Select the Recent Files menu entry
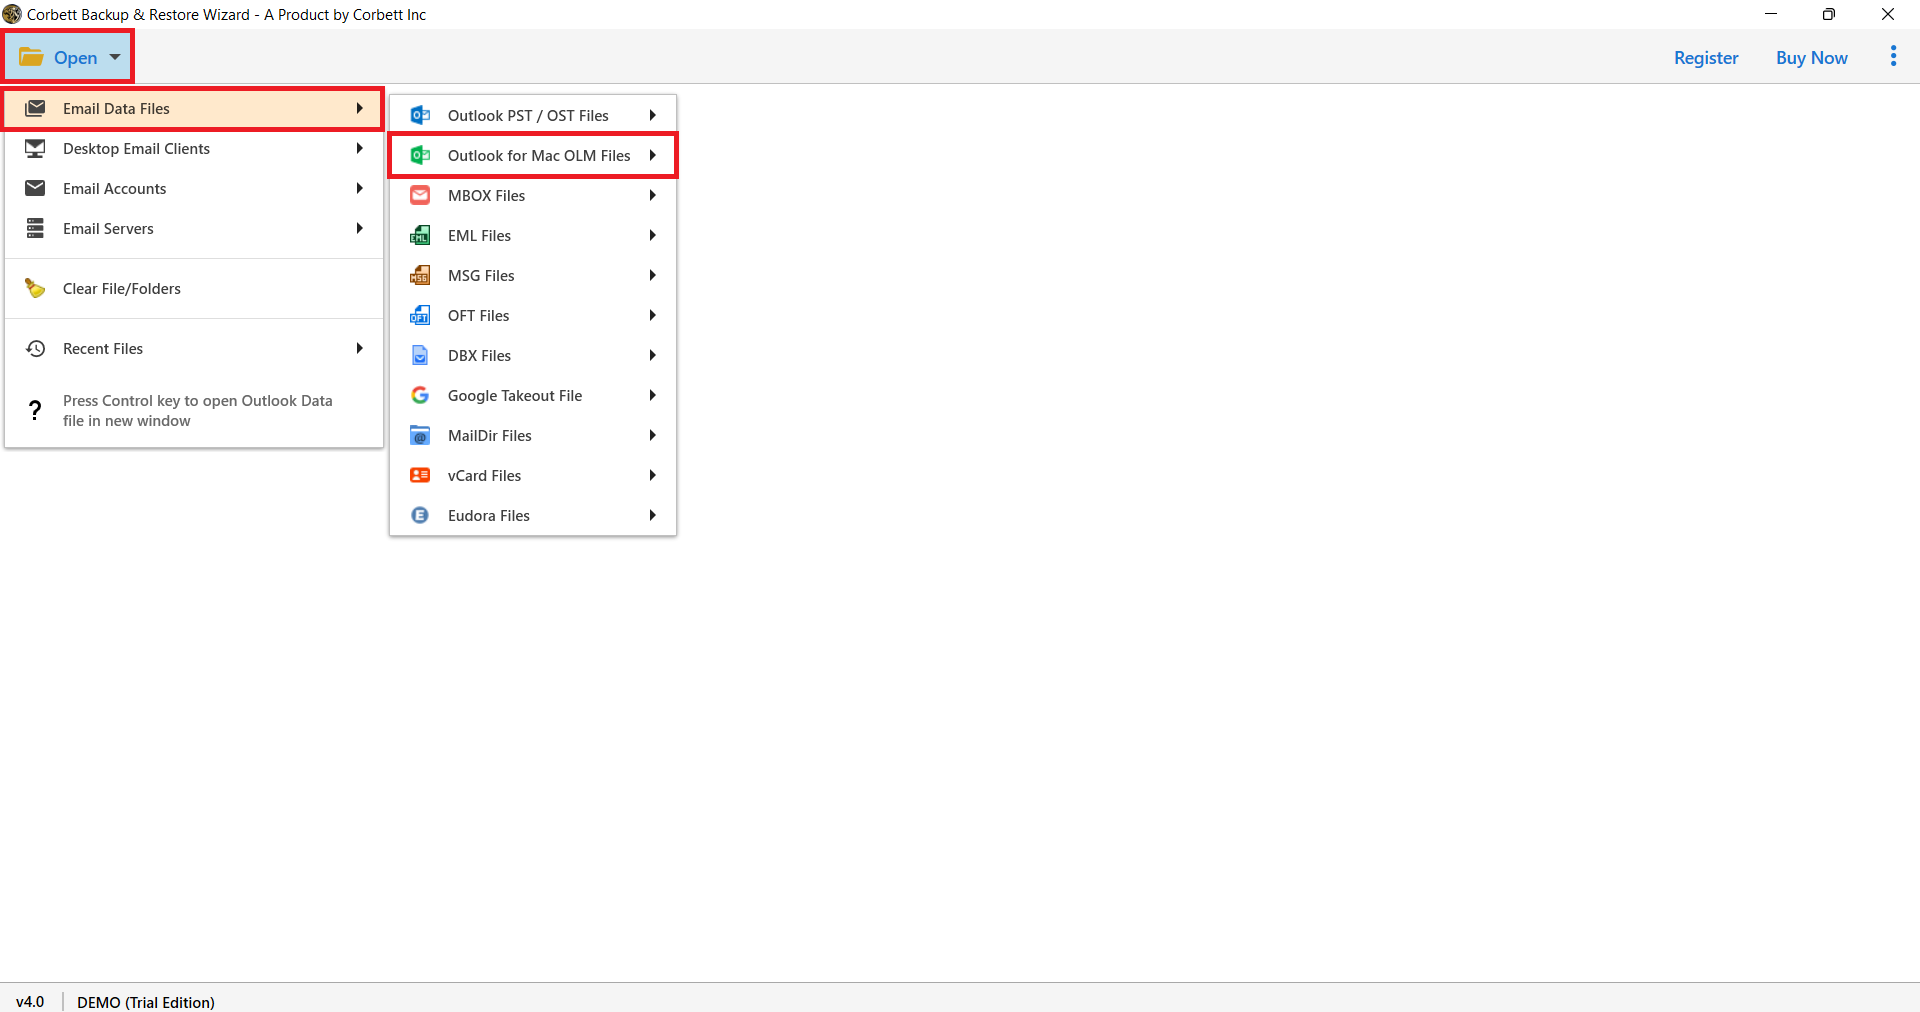Viewport: 1920px width, 1012px height. [194, 348]
